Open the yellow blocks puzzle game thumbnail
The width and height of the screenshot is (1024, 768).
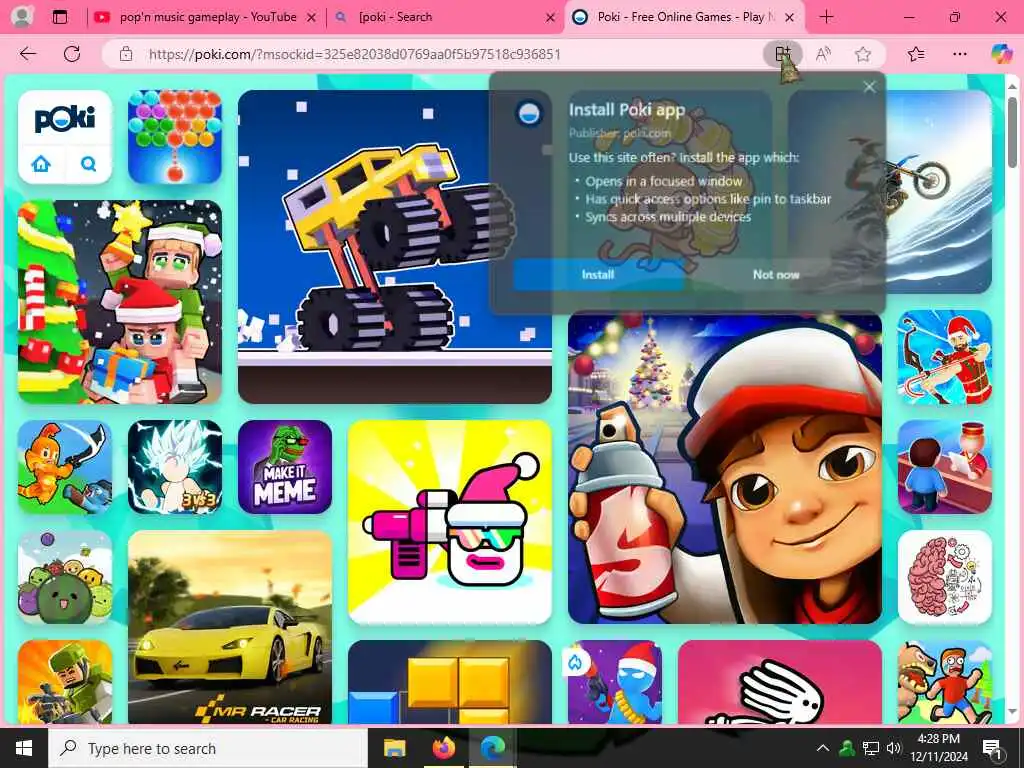point(450,682)
